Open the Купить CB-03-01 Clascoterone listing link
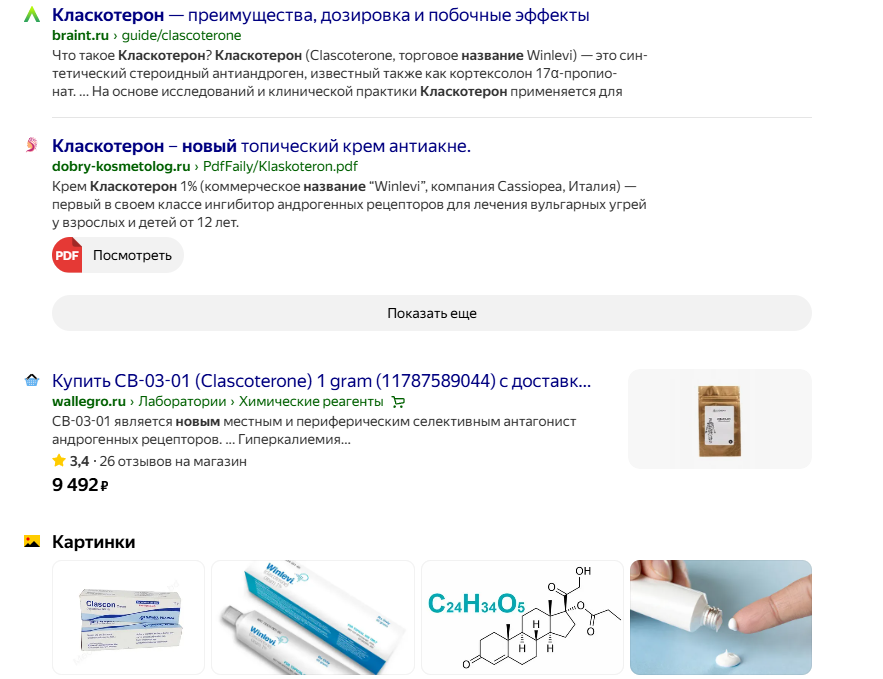This screenshot has height=679, width=883. 322,381
